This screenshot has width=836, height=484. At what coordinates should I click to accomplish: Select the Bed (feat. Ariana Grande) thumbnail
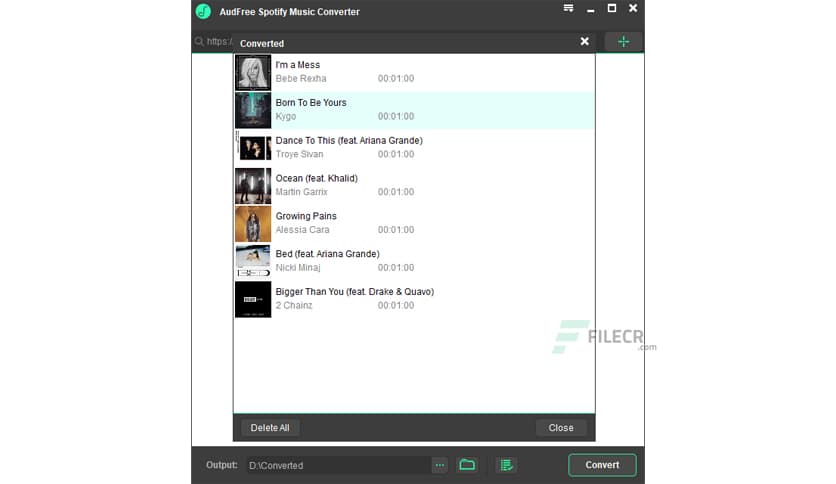pos(253,261)
